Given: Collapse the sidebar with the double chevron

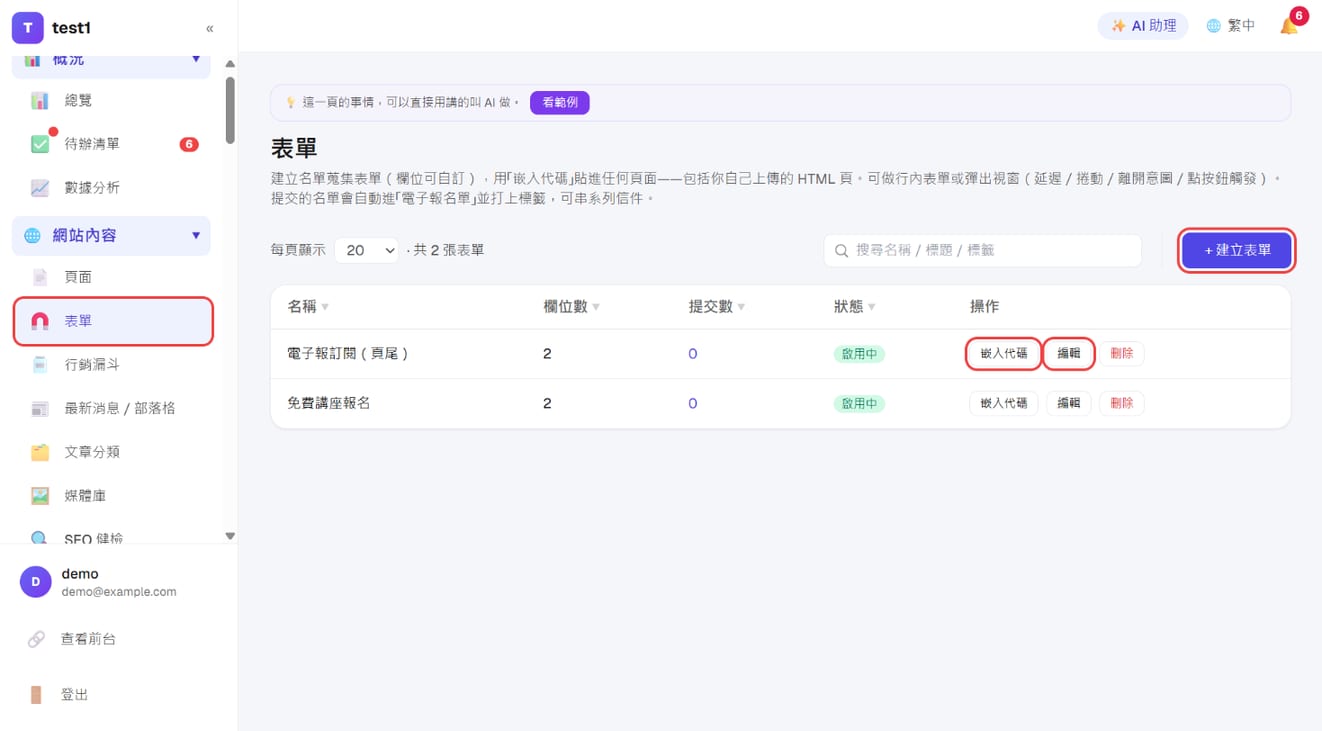Looking at the screenshot, I should (x=209, y=28).
